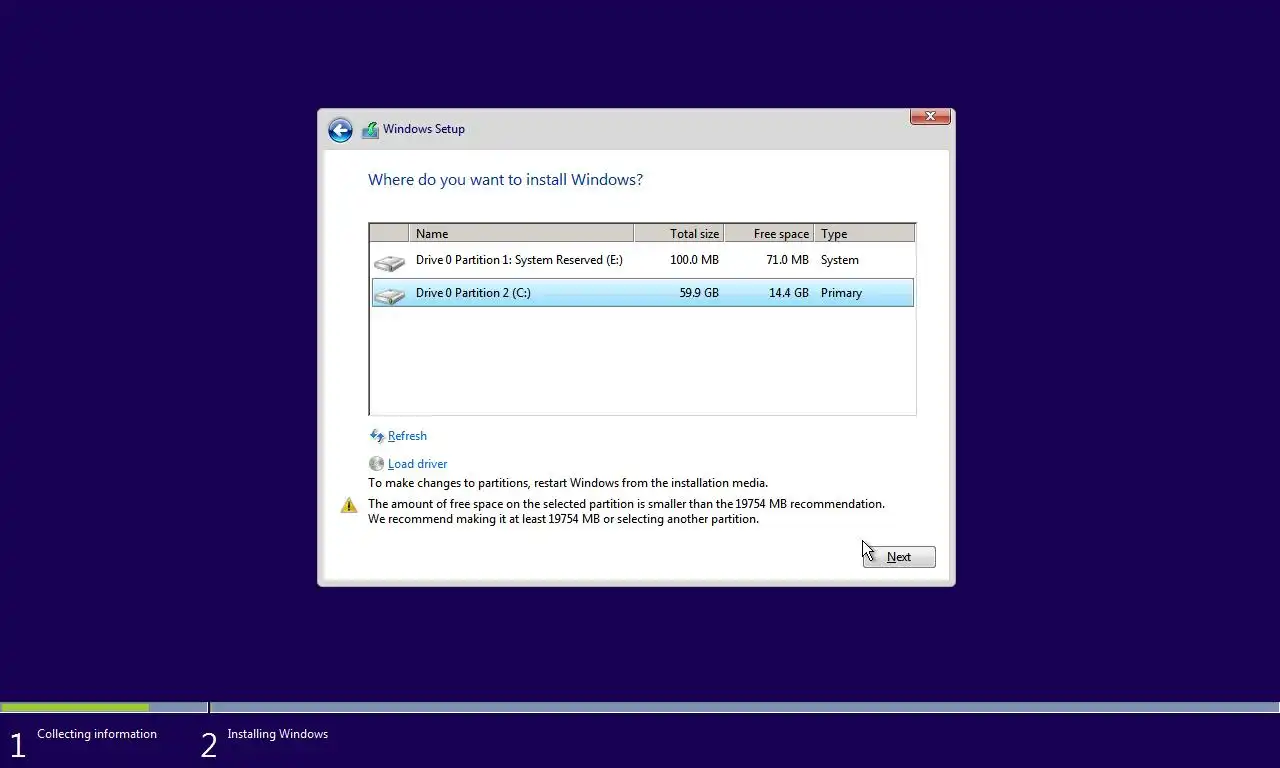Image resolution: width=1280 pixels, height=768 pixels.
Task: Click the 'Installing Windows' step label
Action: tap(277, 734)
